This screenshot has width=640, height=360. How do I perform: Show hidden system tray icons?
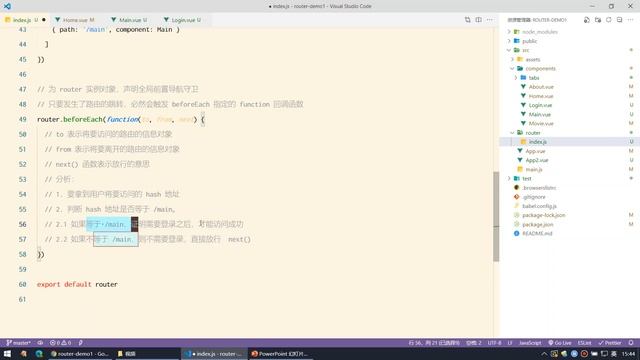point(544,353)
